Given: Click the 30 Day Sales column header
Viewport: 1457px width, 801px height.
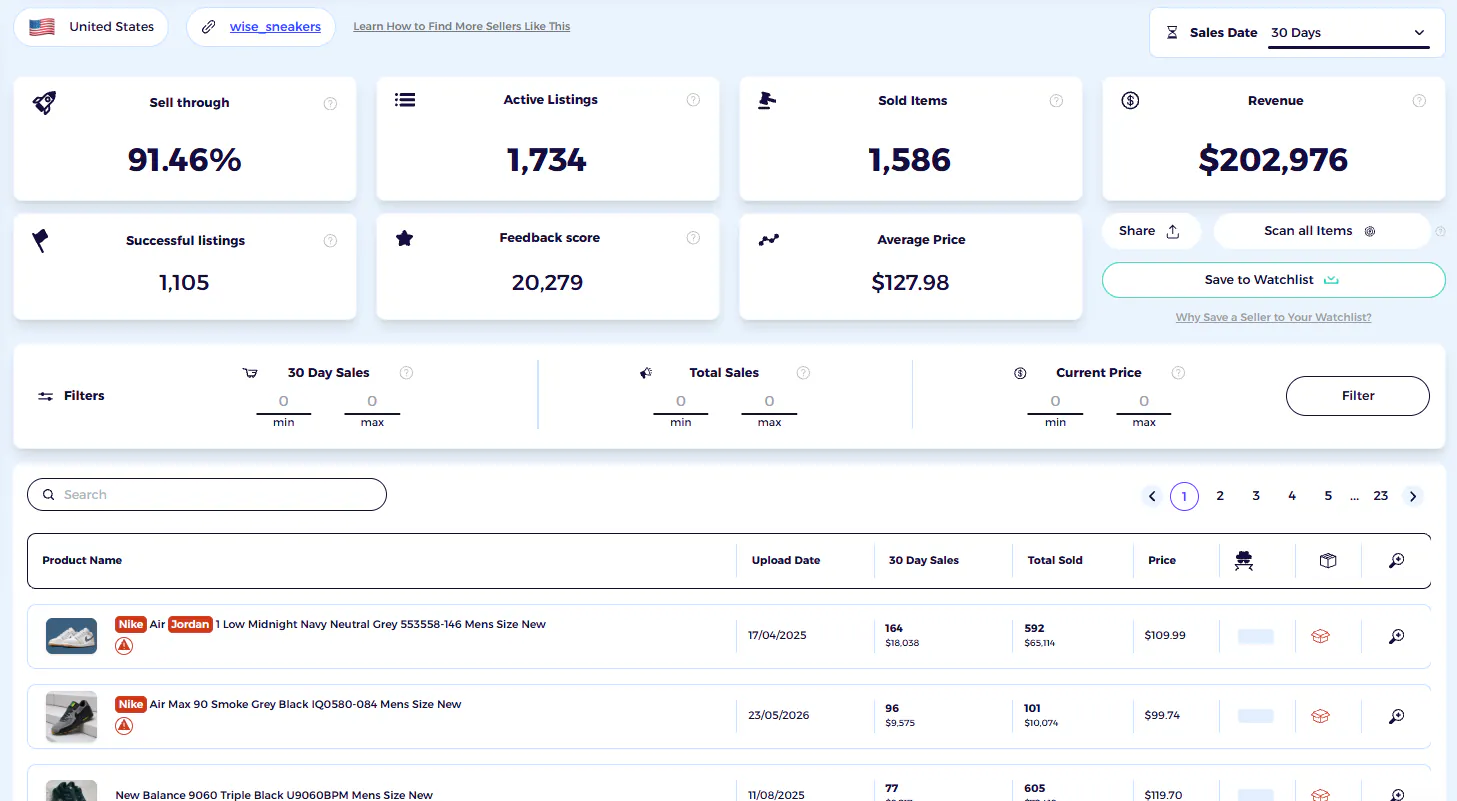Looking at the screenshot, I should 924,561.
